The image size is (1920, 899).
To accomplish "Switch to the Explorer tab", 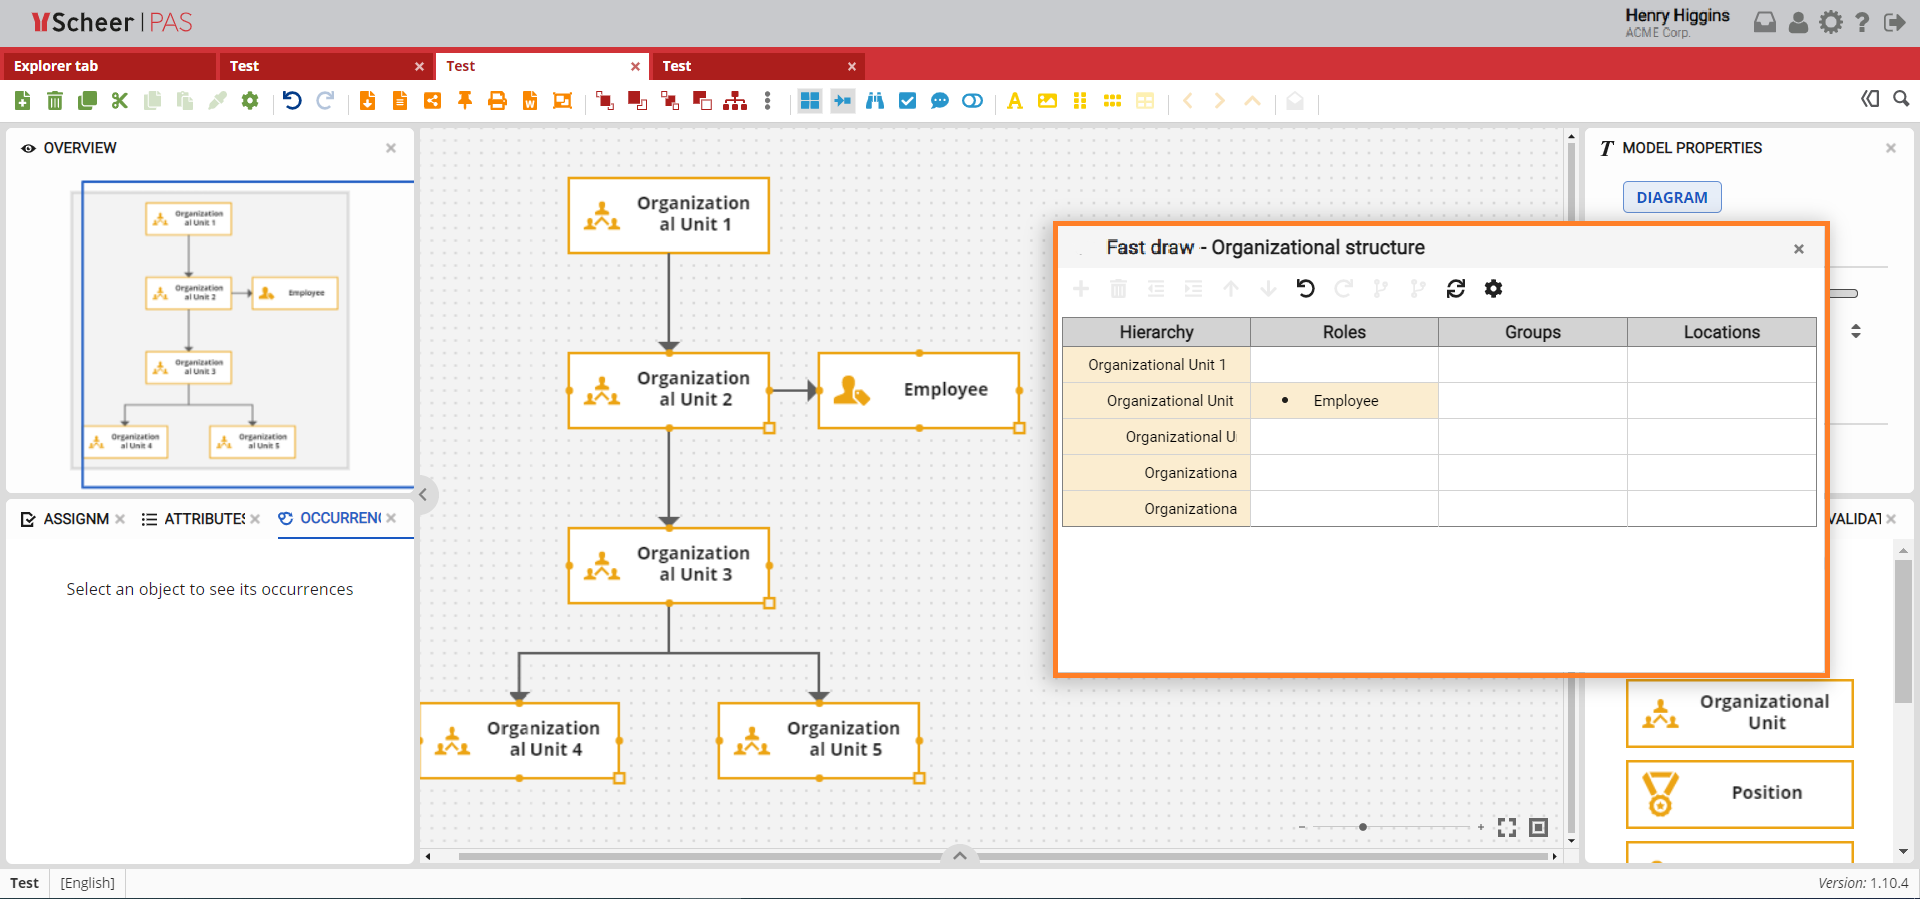I will click(x=56, y=66).
